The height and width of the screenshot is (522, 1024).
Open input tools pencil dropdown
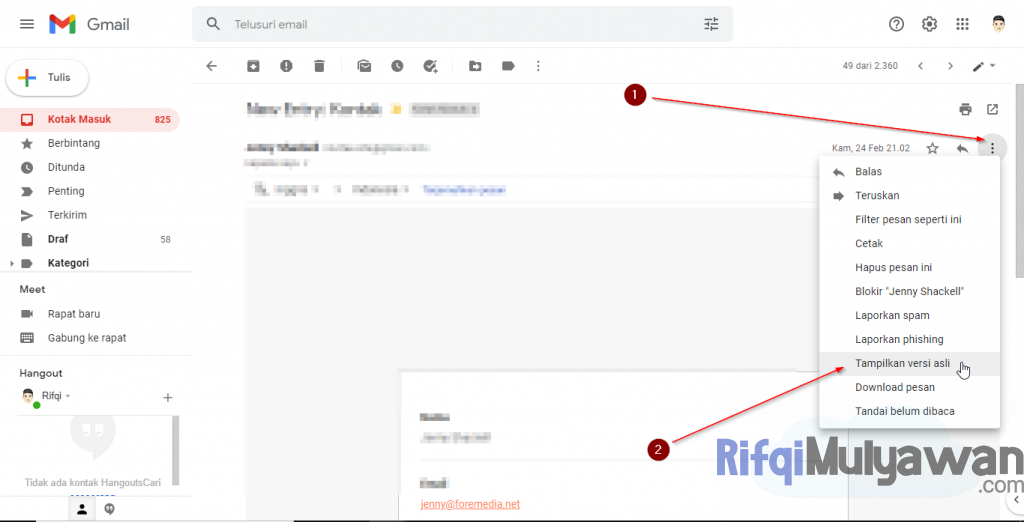(x=984, y=66)
